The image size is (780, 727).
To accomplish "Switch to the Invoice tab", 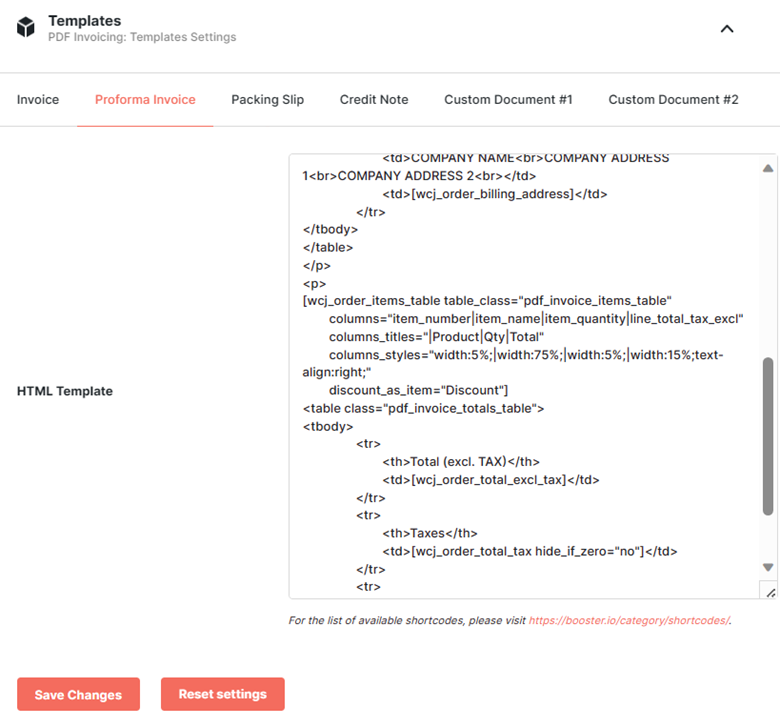I will coord(38,100).
